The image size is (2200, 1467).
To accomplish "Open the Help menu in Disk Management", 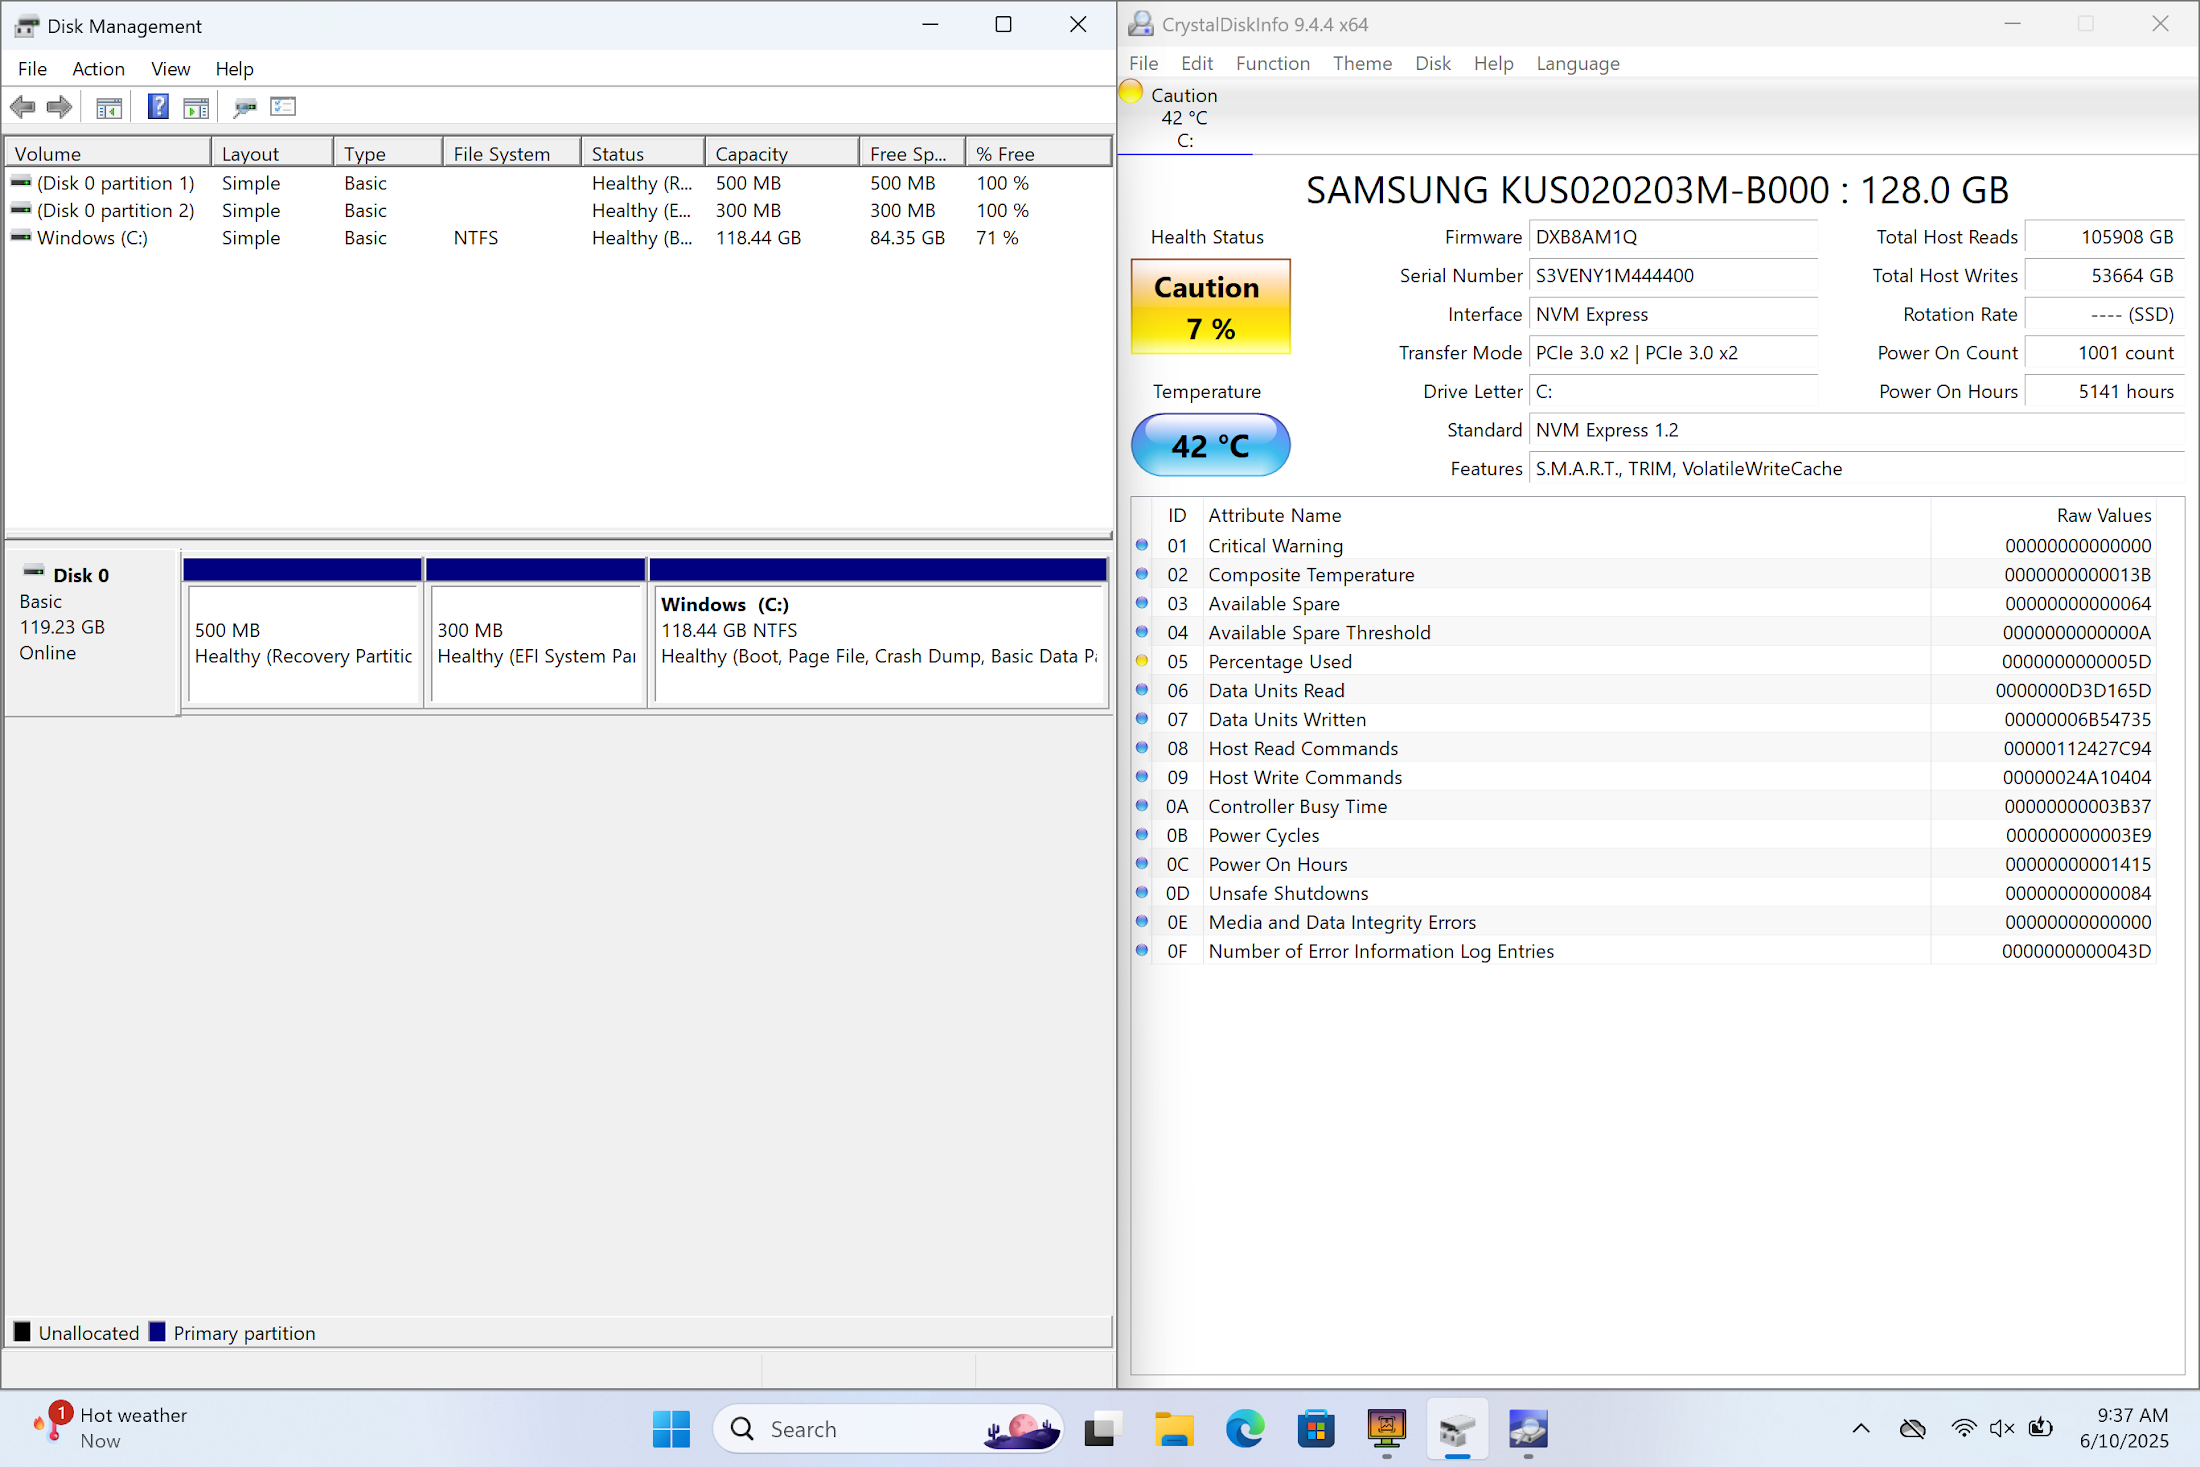I will point(234,68).
